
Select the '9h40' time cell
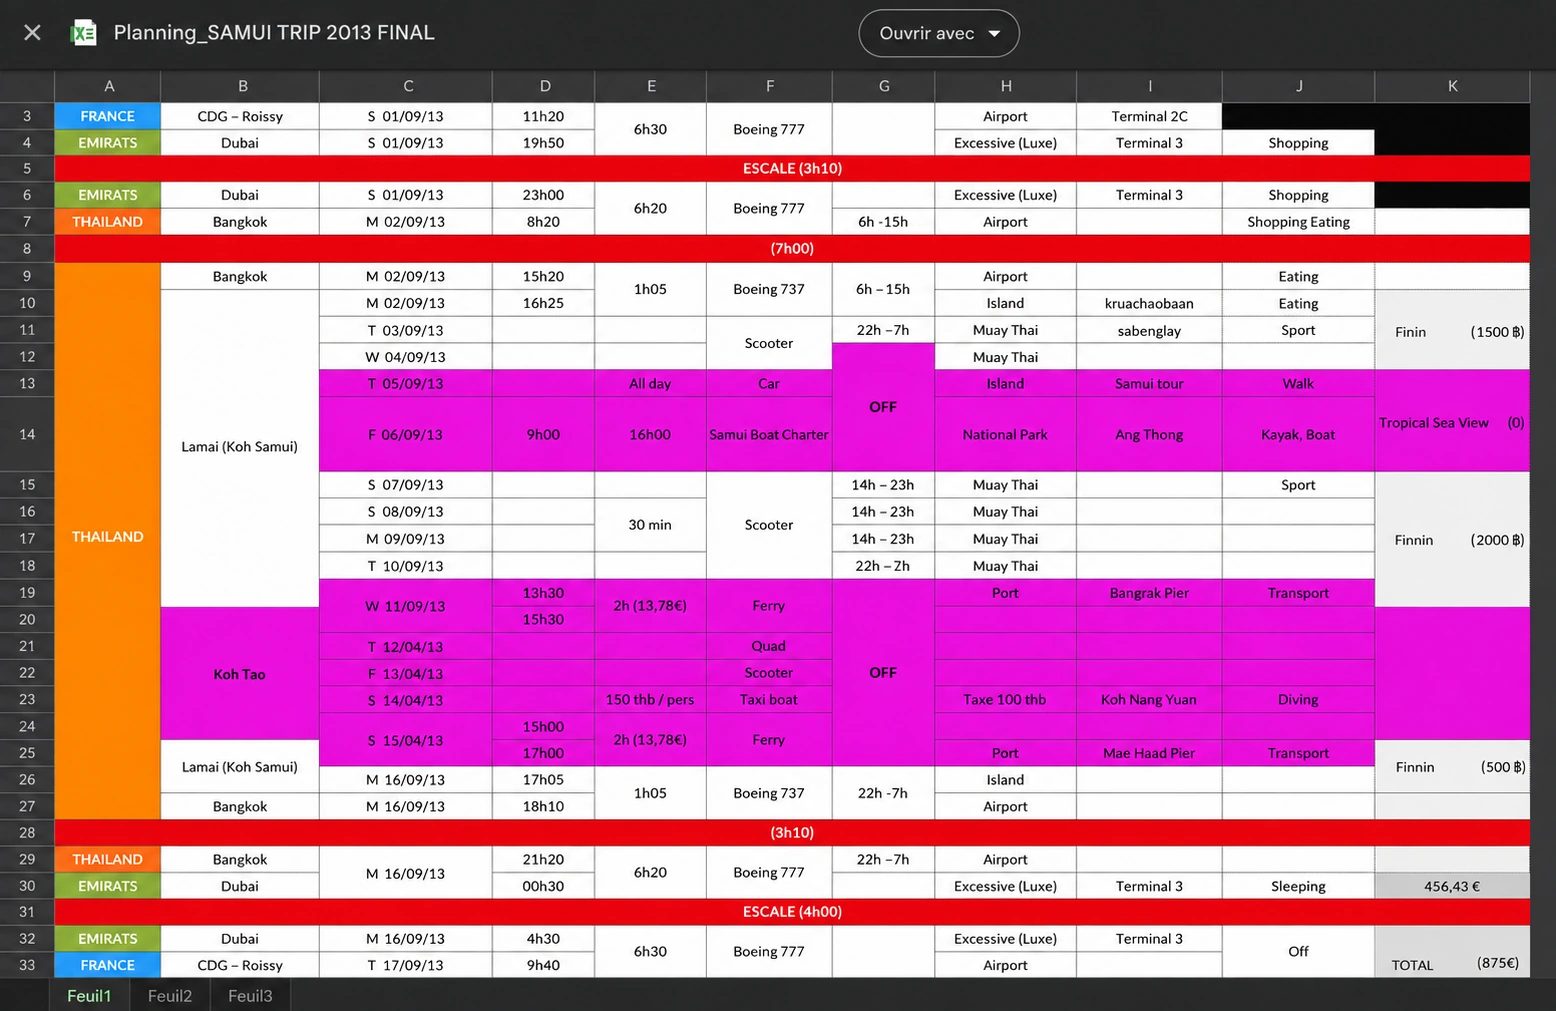[543, 965]
